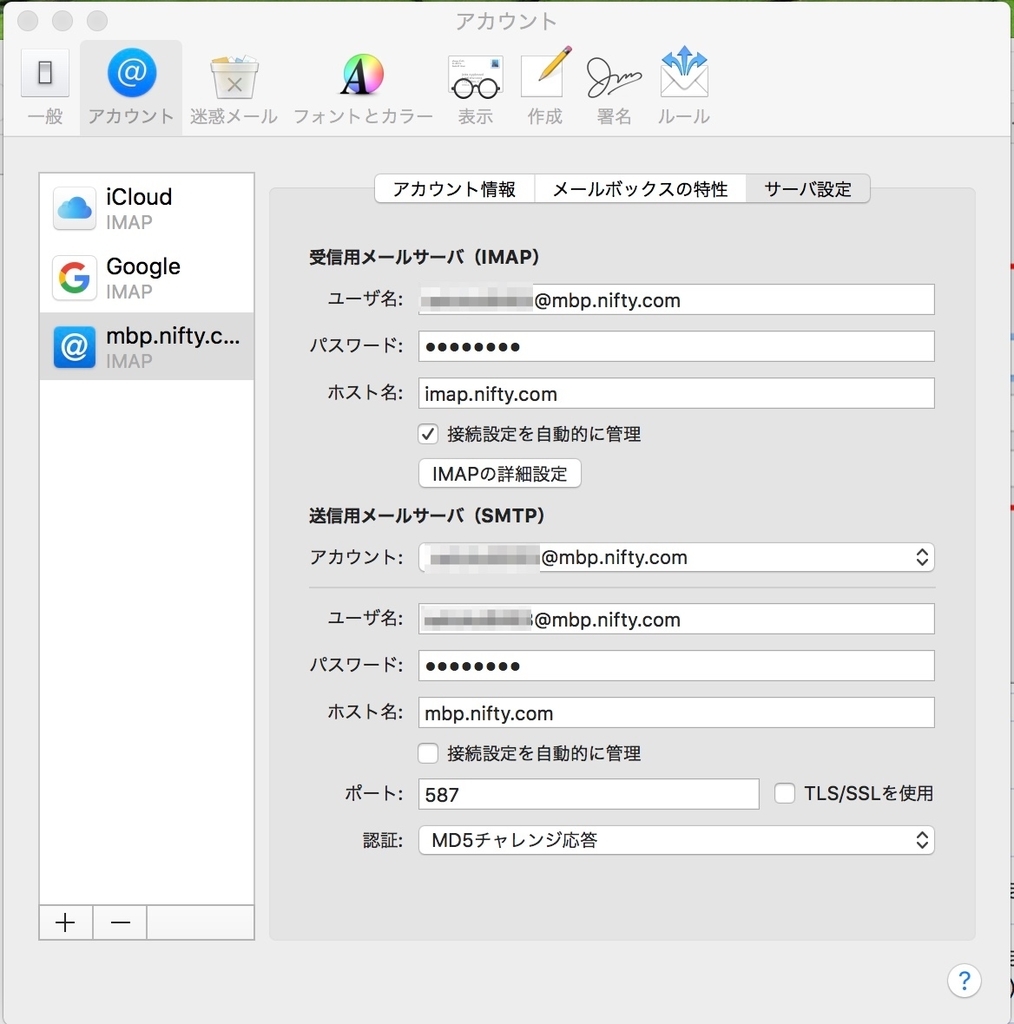Select the mbp.nifty.c... IMAP account
The image size is (1014, 1024).
[147, 347]
